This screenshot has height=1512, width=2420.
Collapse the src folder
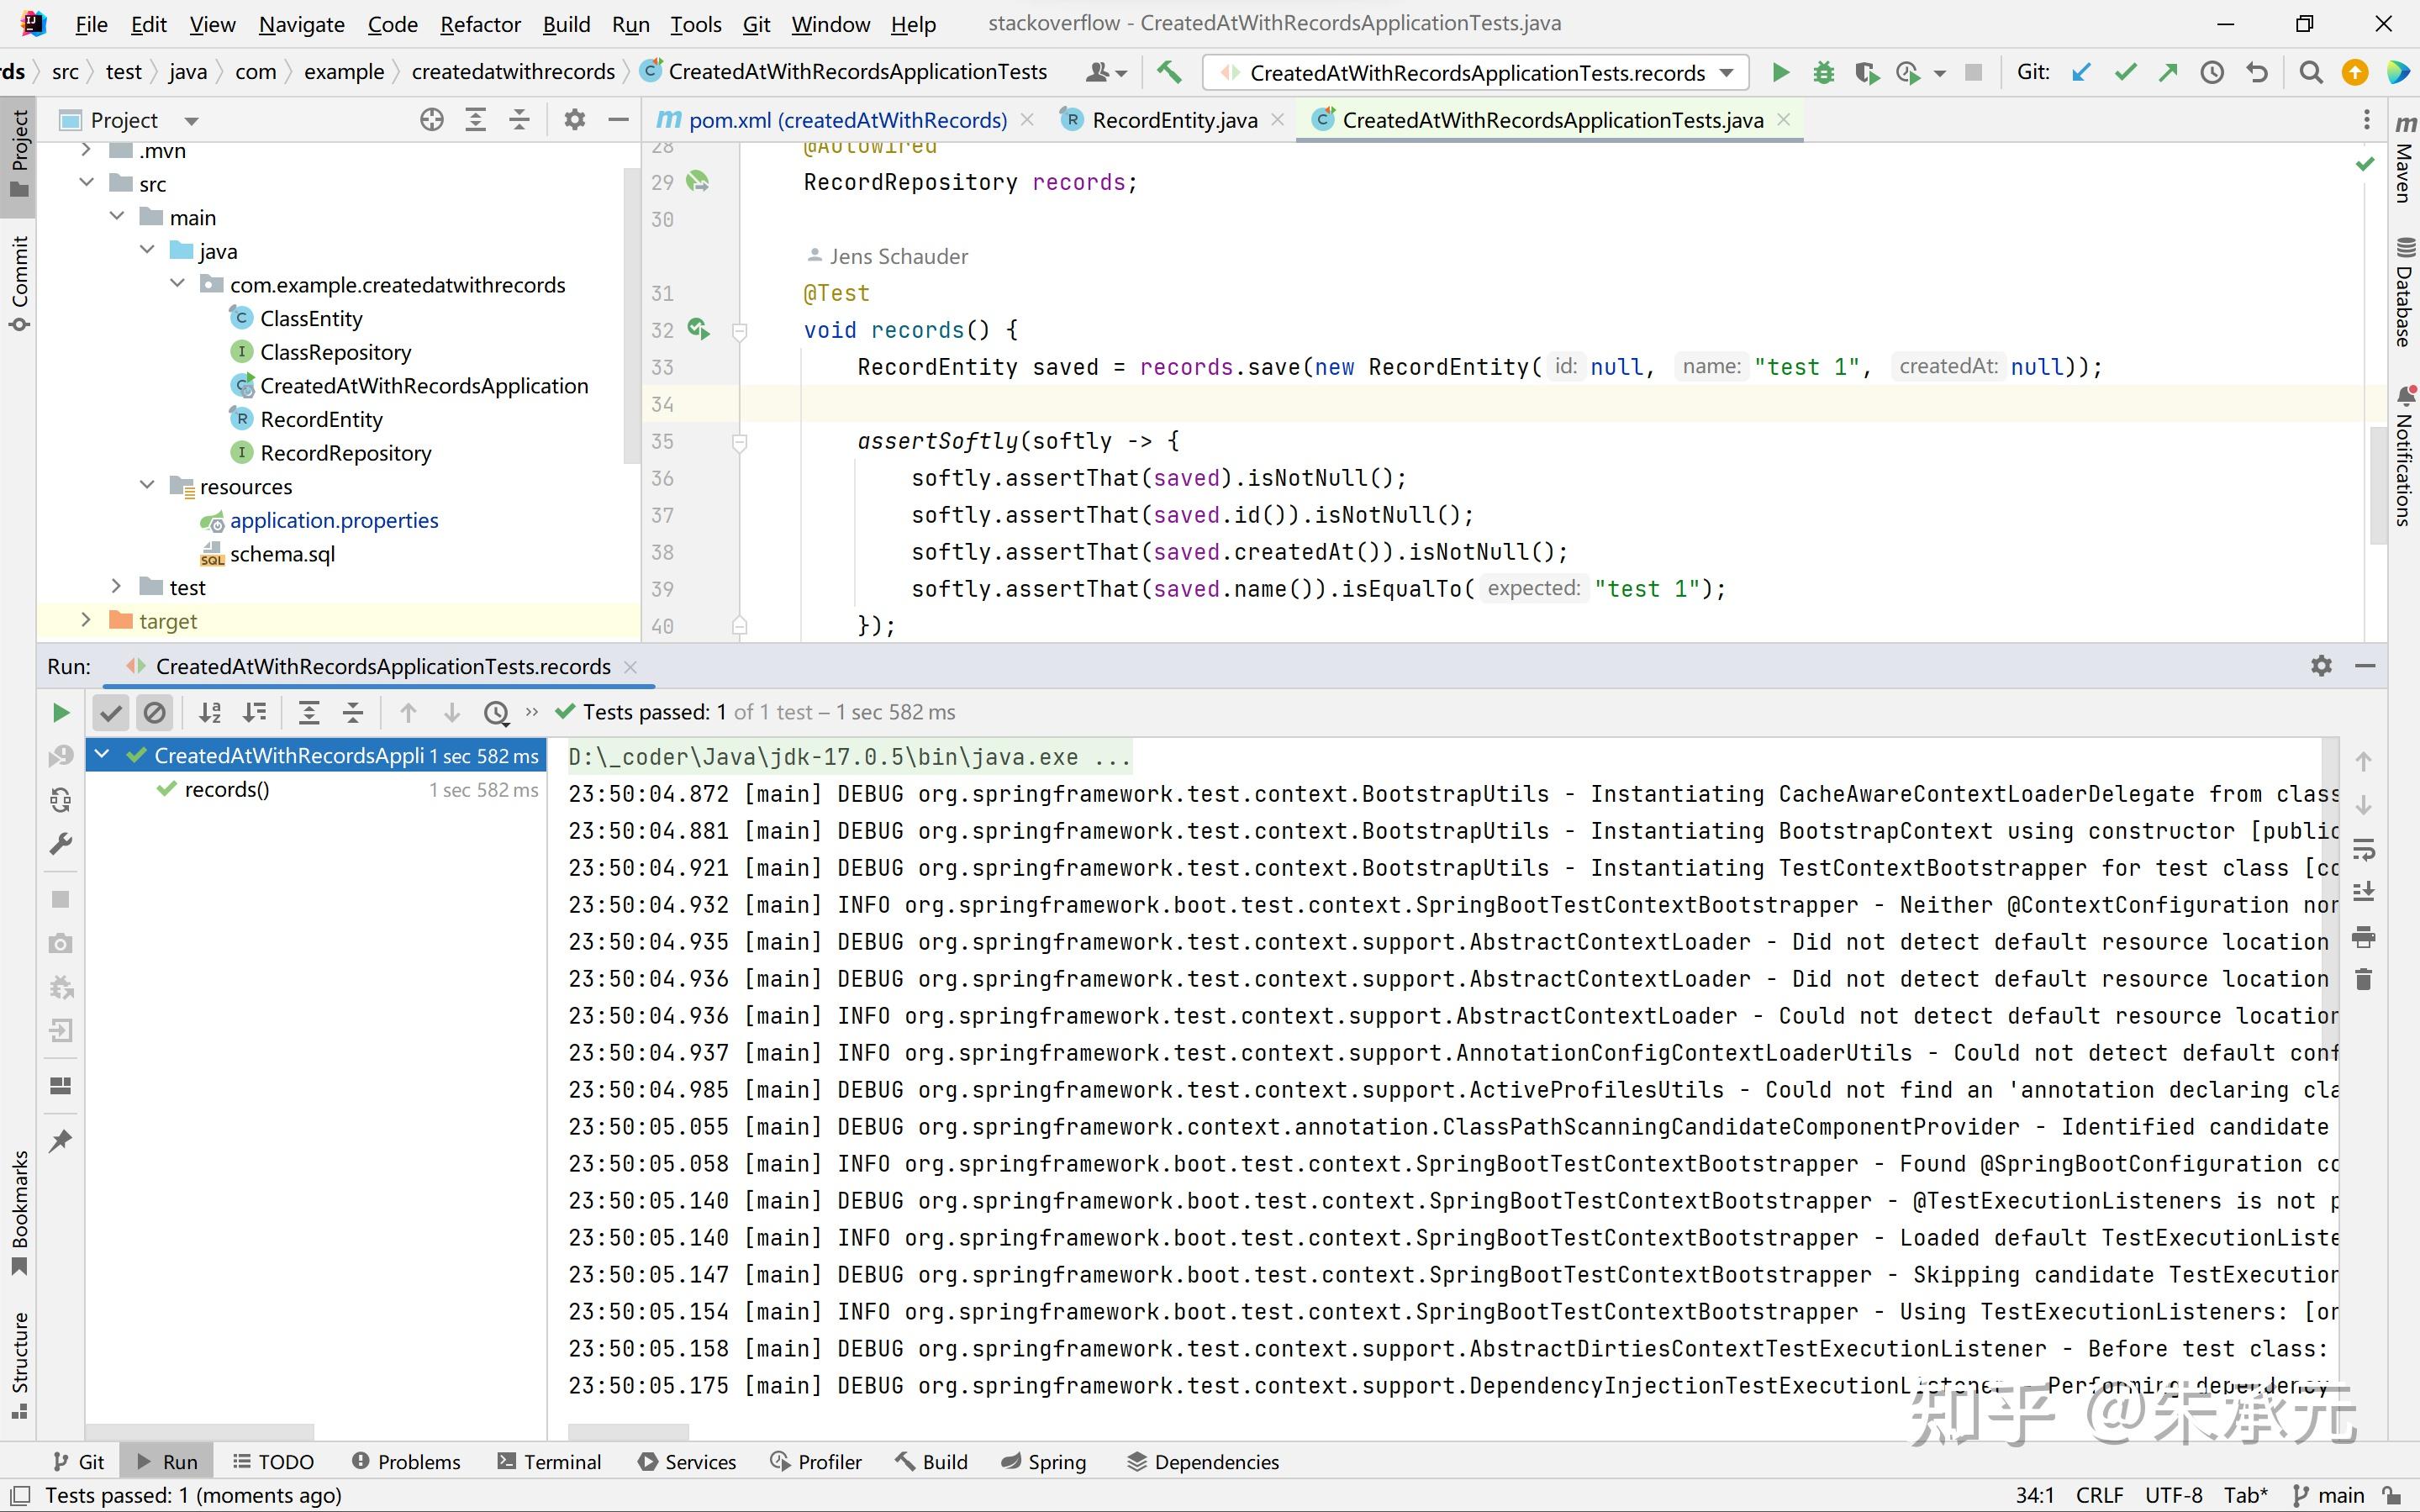coord(86,183)
